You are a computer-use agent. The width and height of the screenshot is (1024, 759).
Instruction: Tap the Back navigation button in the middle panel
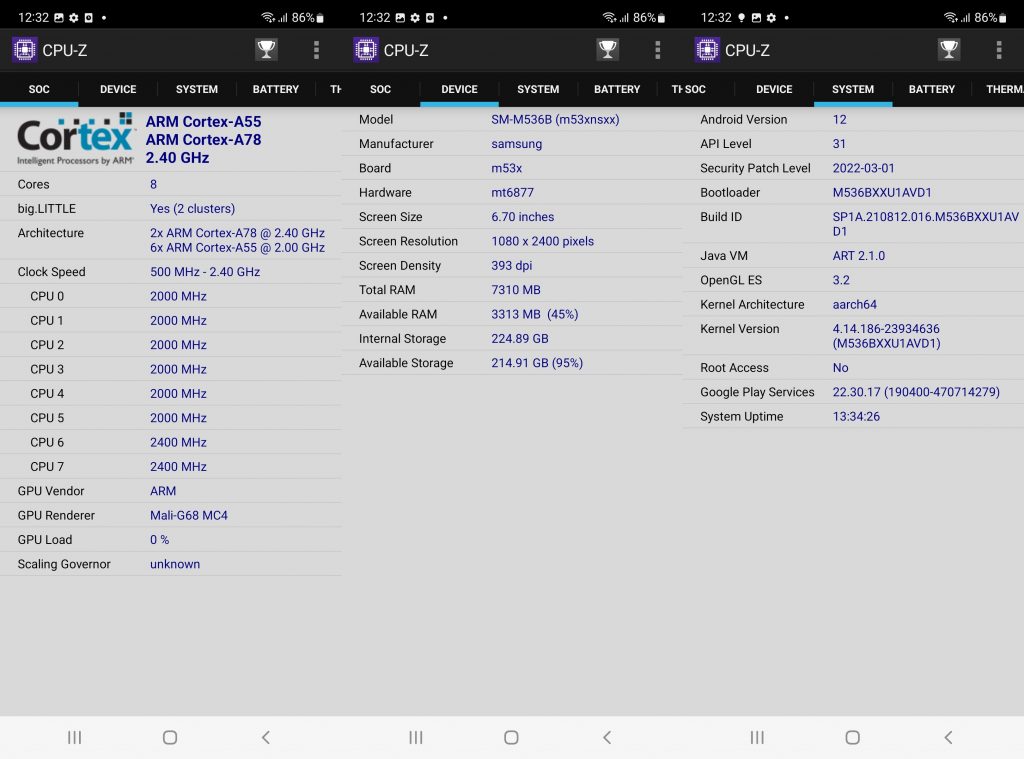607,737
